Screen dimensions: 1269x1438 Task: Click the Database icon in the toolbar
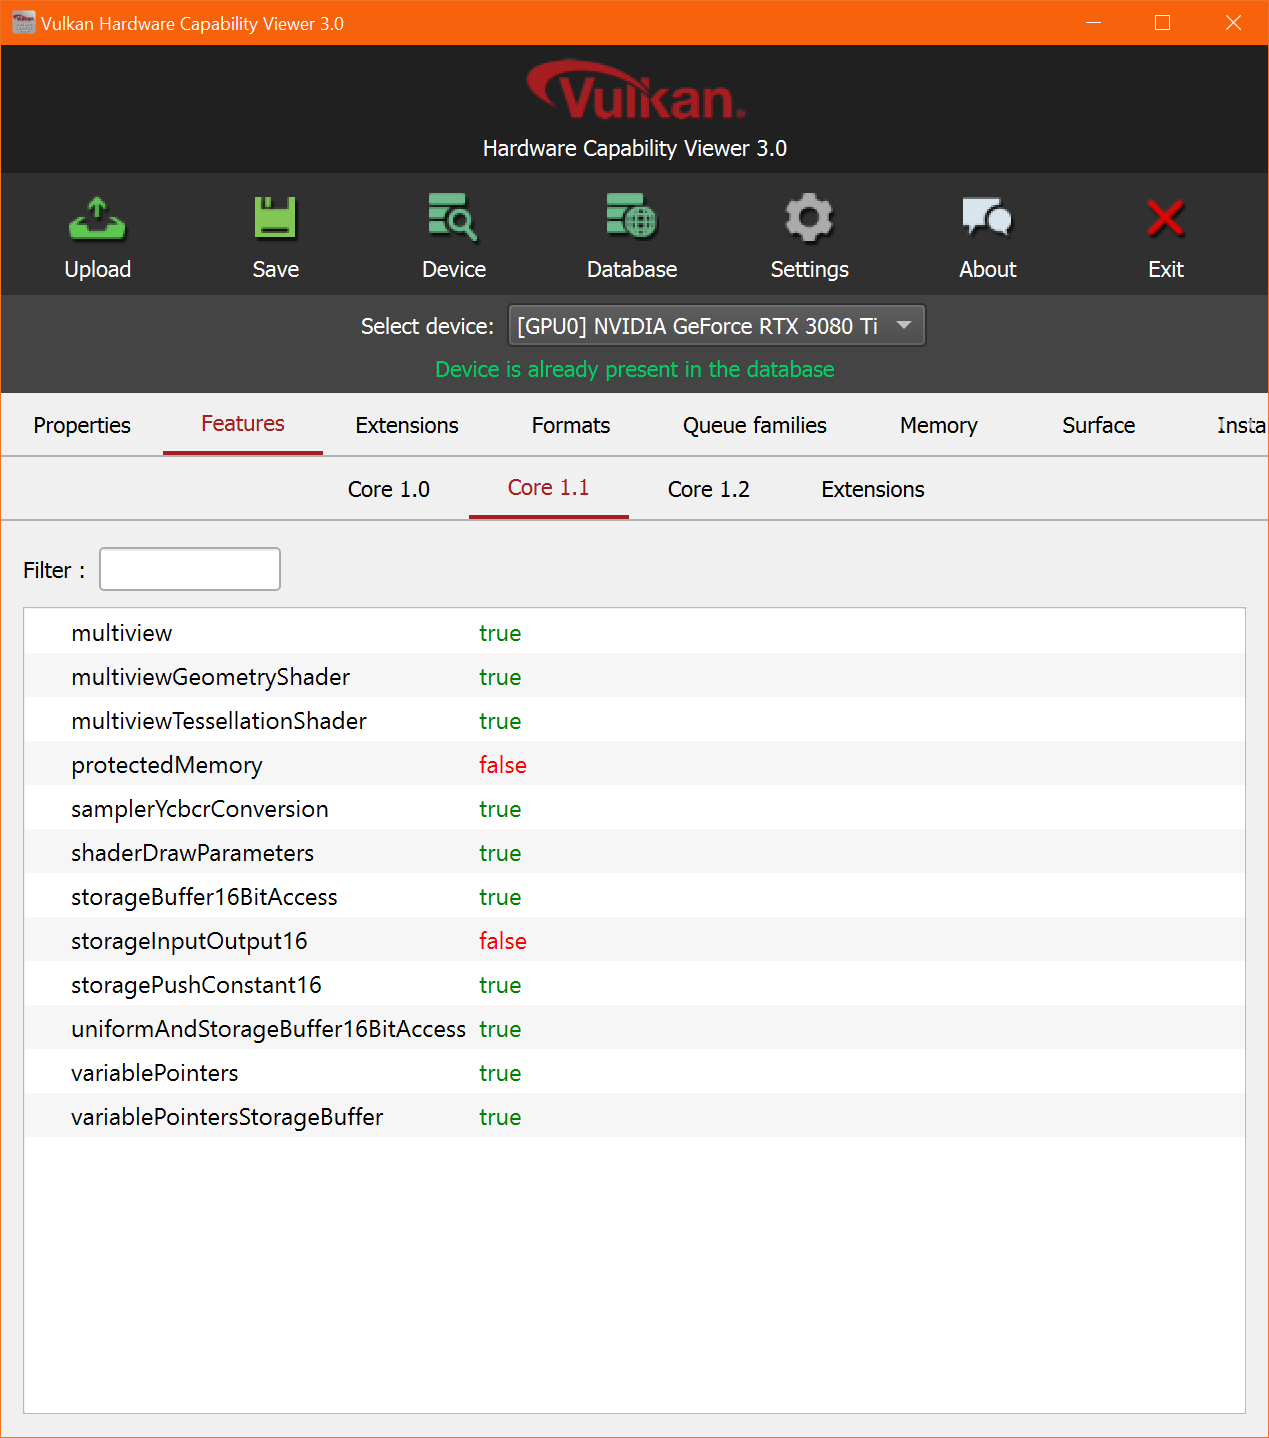click(x=631, y=218)
